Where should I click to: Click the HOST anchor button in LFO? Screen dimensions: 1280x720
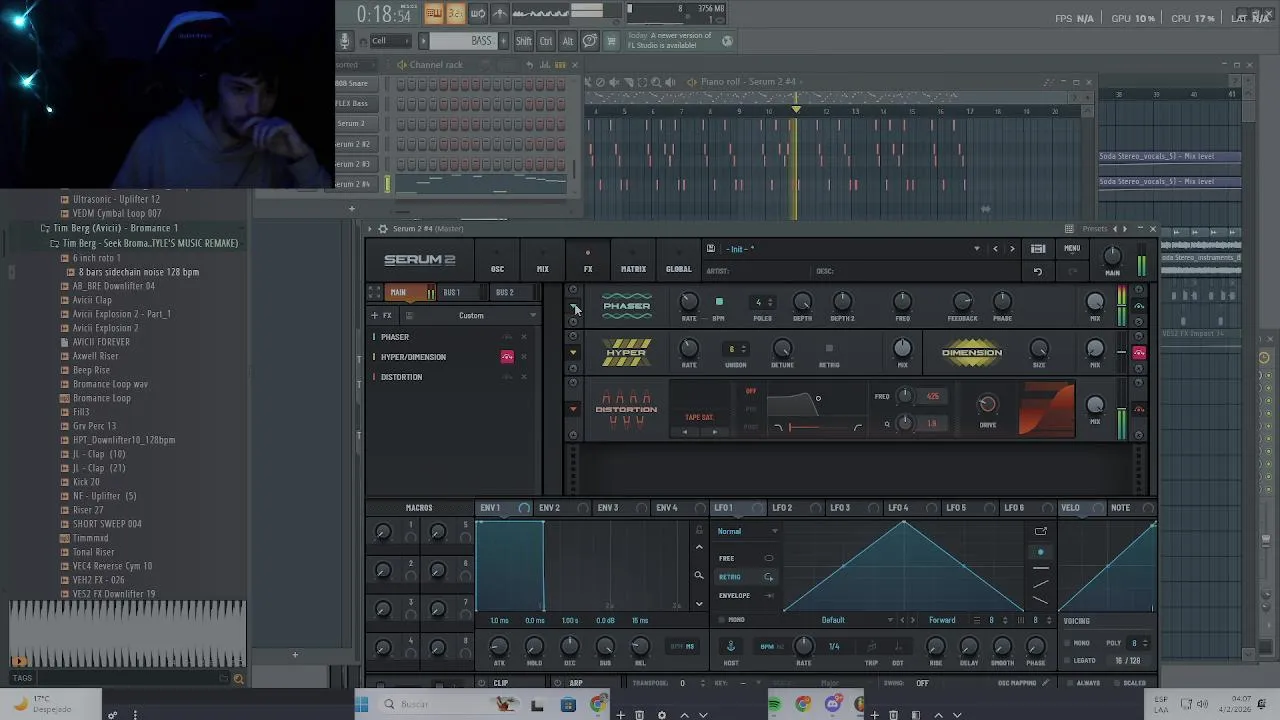[731, 646]
